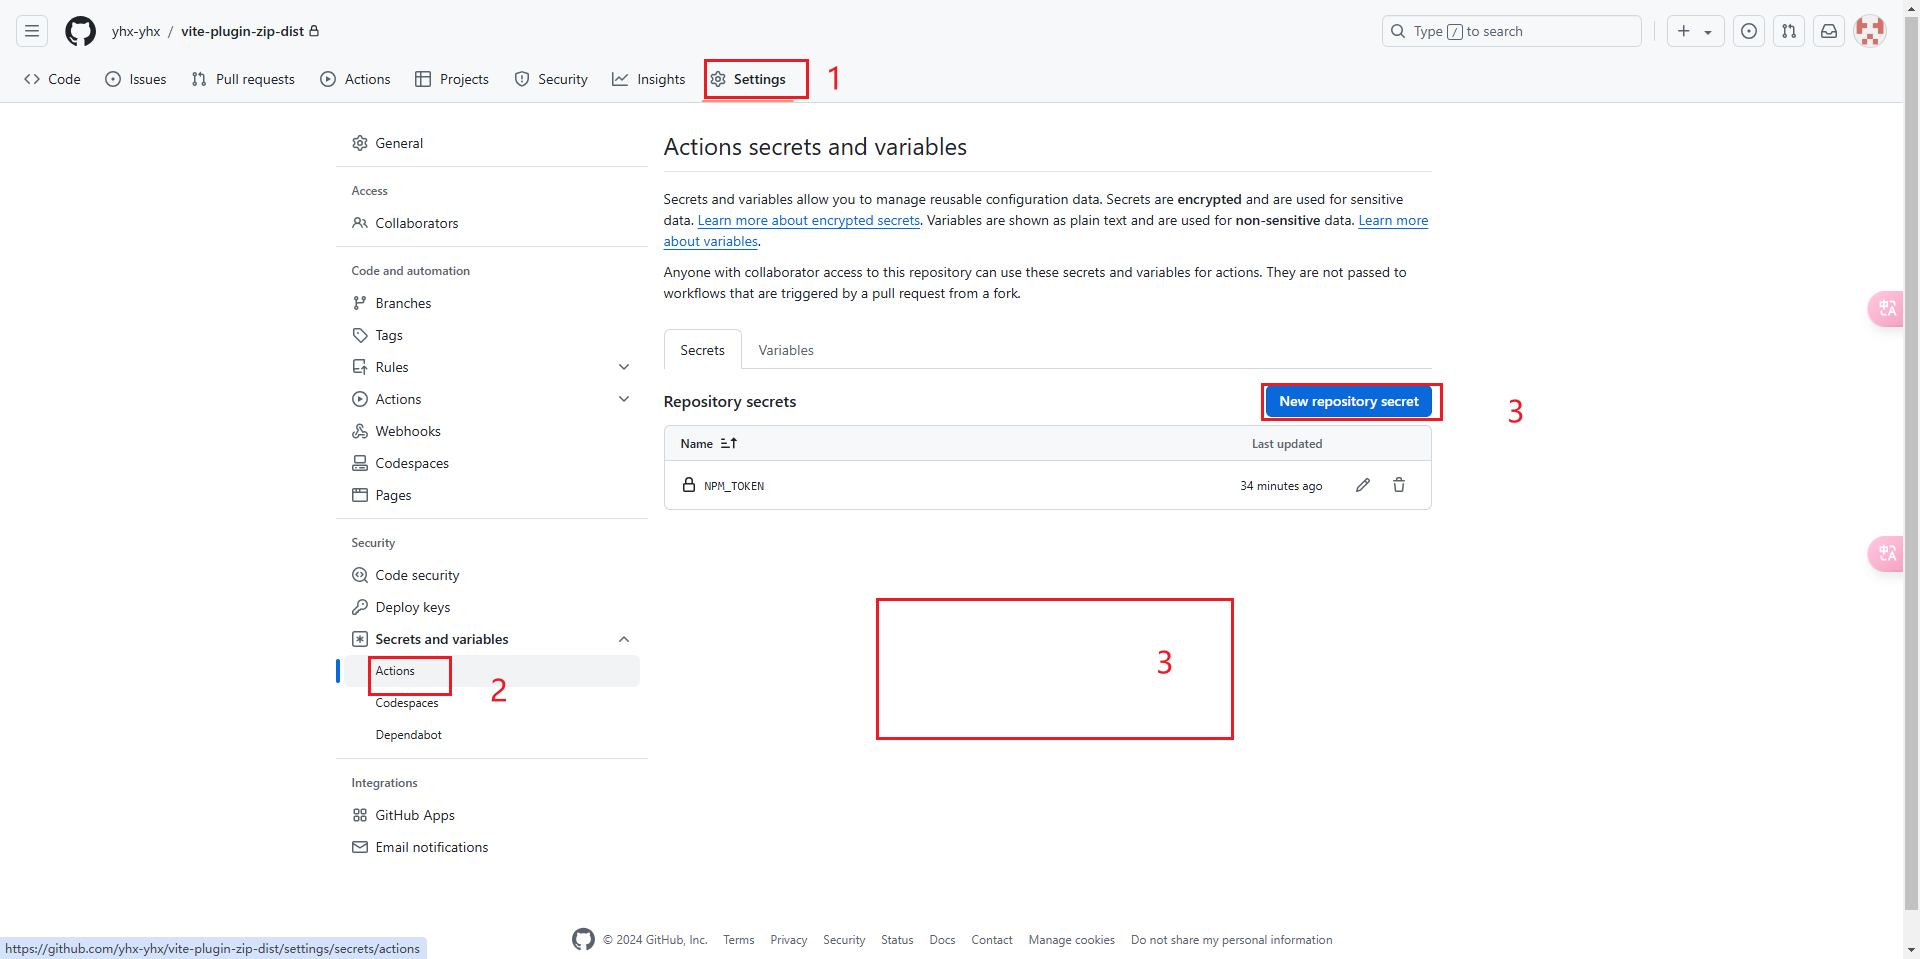Open the hamburger navigation menu
Viewport: 1920px width, 959px height.
coord(32,31)
